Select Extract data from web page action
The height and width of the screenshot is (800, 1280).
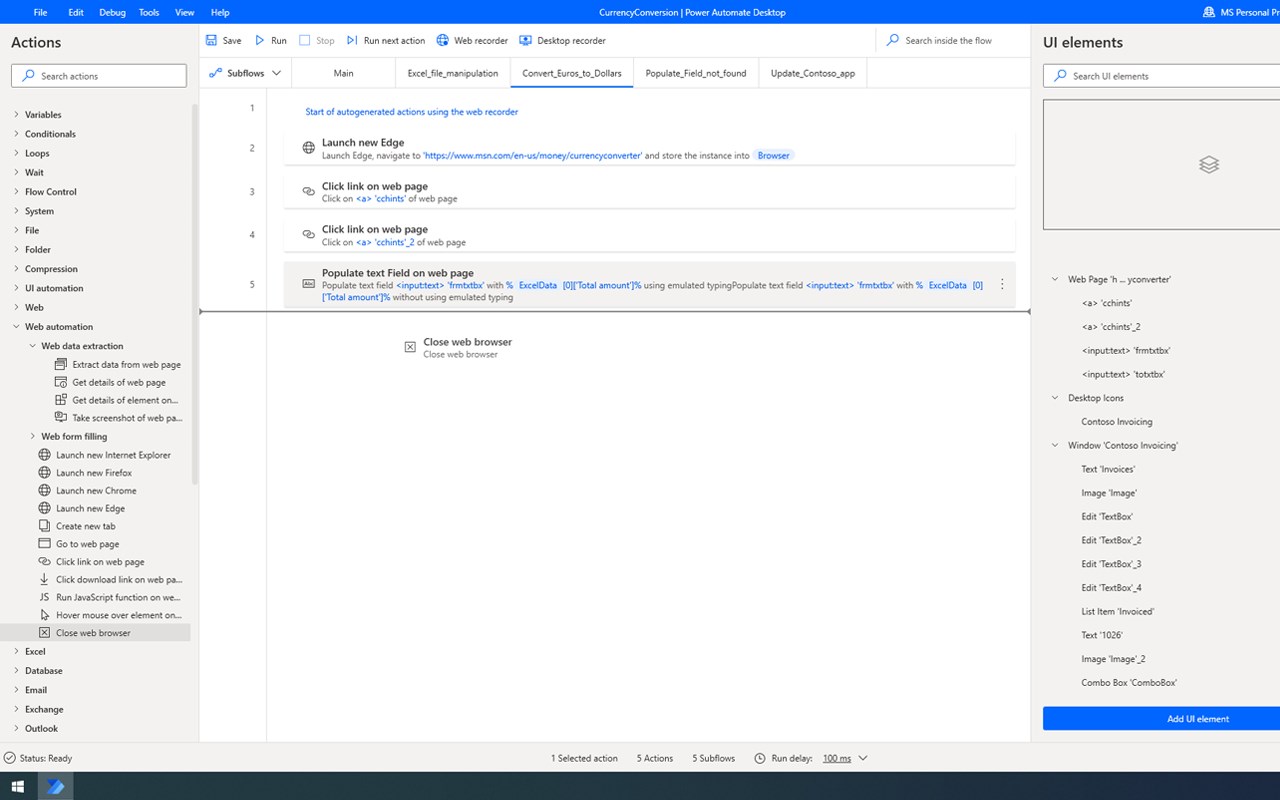[x=118, y=365]
